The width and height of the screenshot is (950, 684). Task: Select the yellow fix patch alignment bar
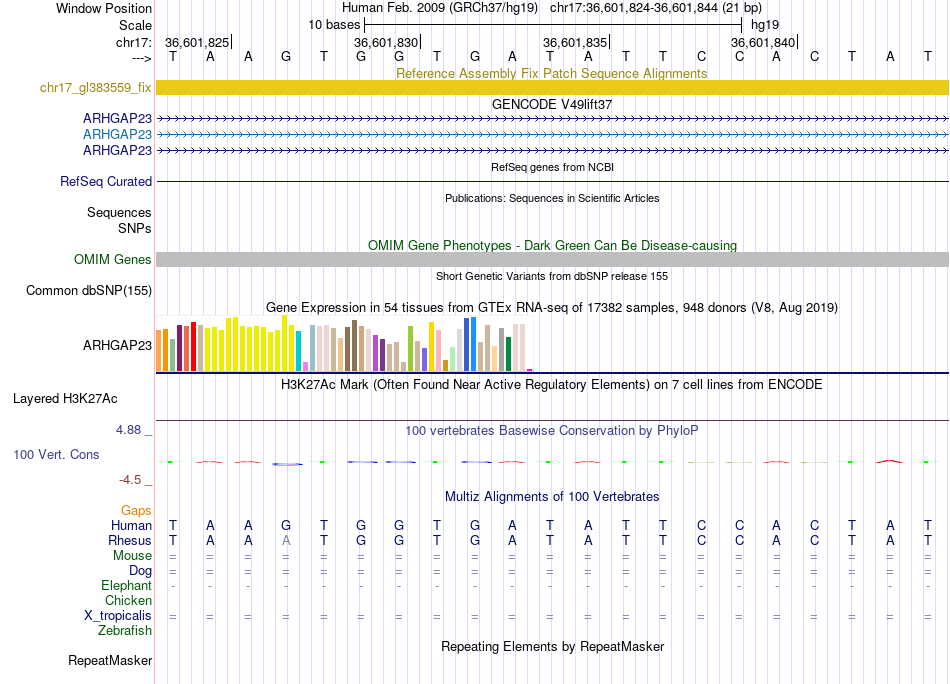tap(552, 87)
